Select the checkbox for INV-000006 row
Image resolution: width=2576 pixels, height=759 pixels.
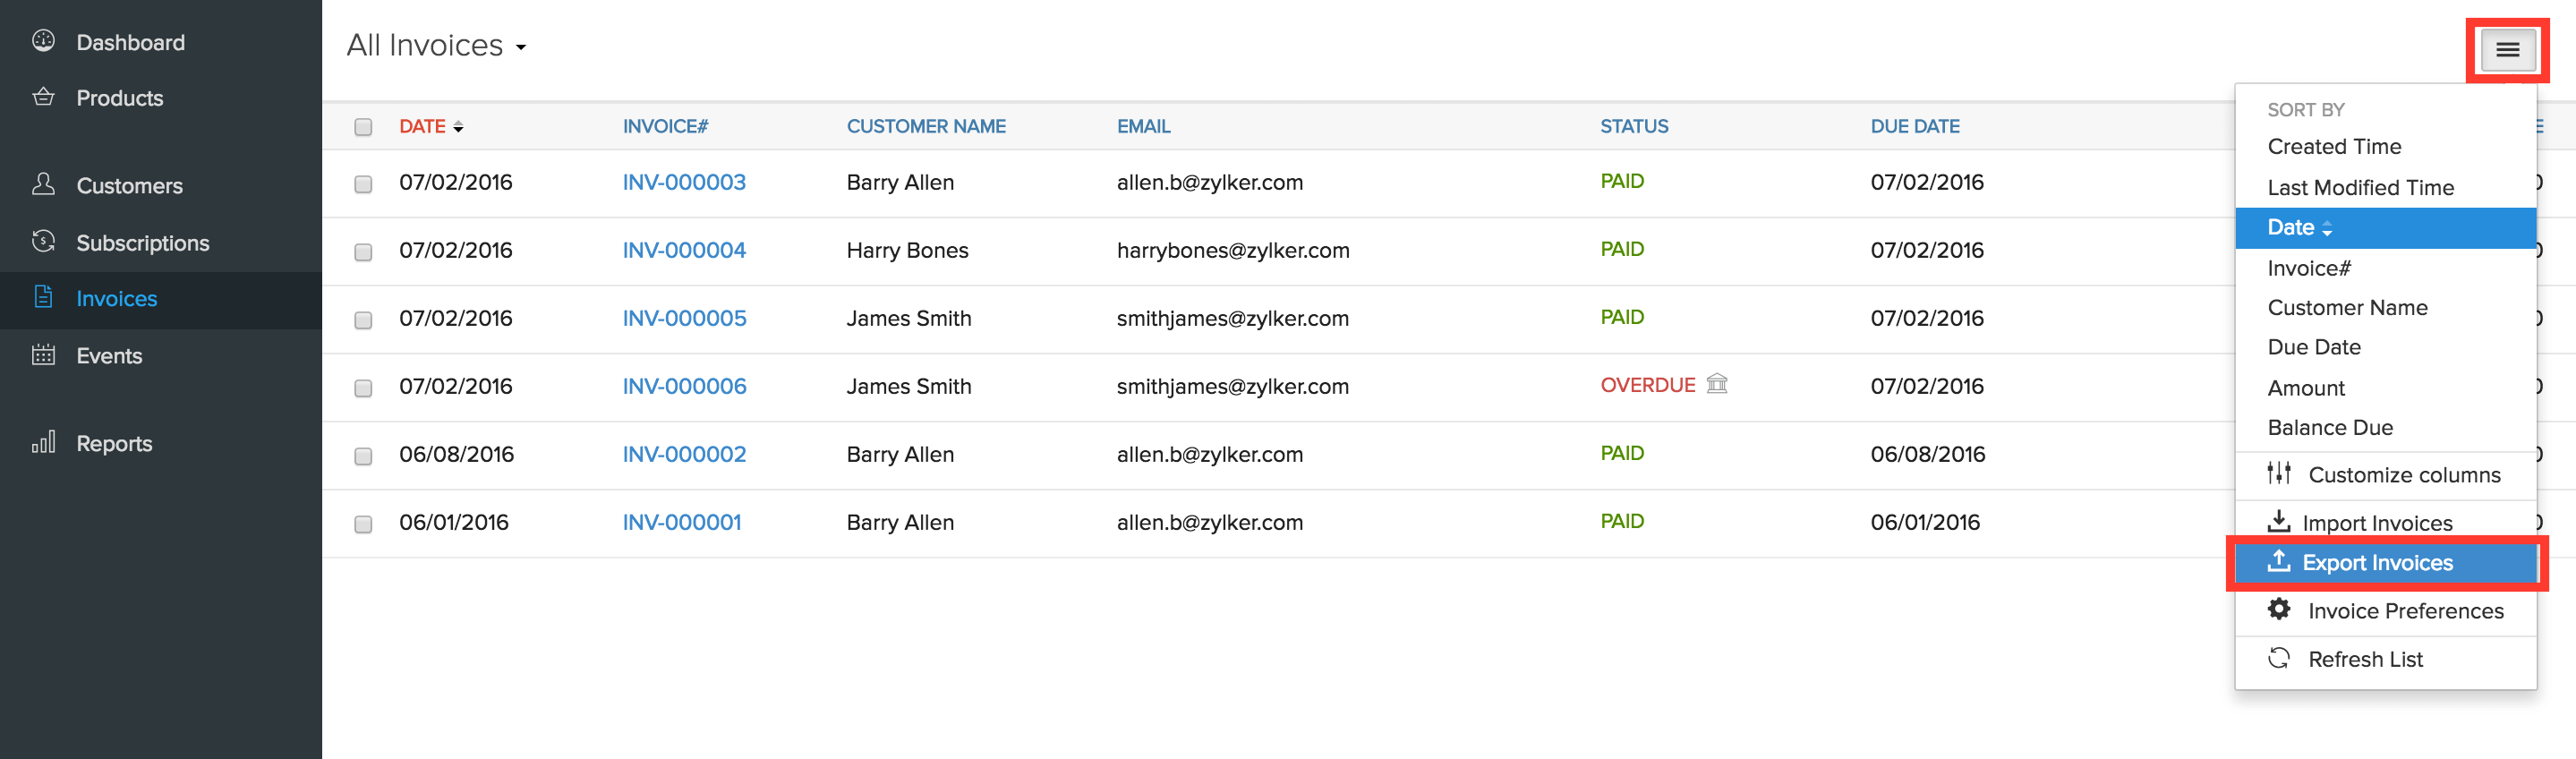point(363,388)
